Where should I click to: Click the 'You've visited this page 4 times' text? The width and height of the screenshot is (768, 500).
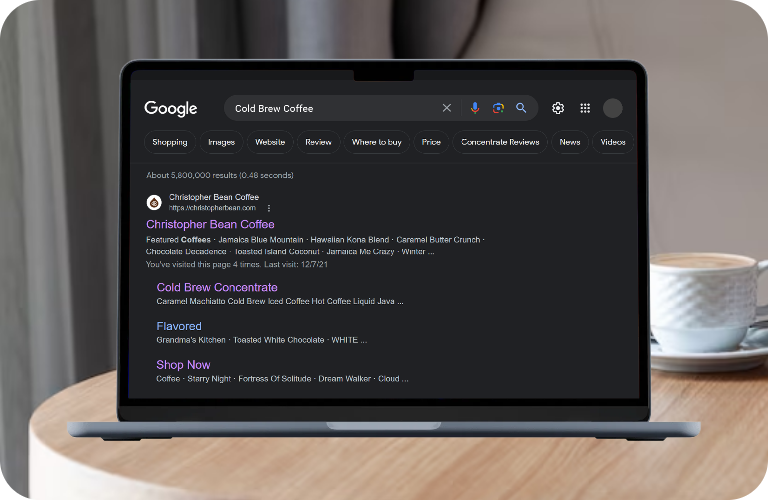237,264
